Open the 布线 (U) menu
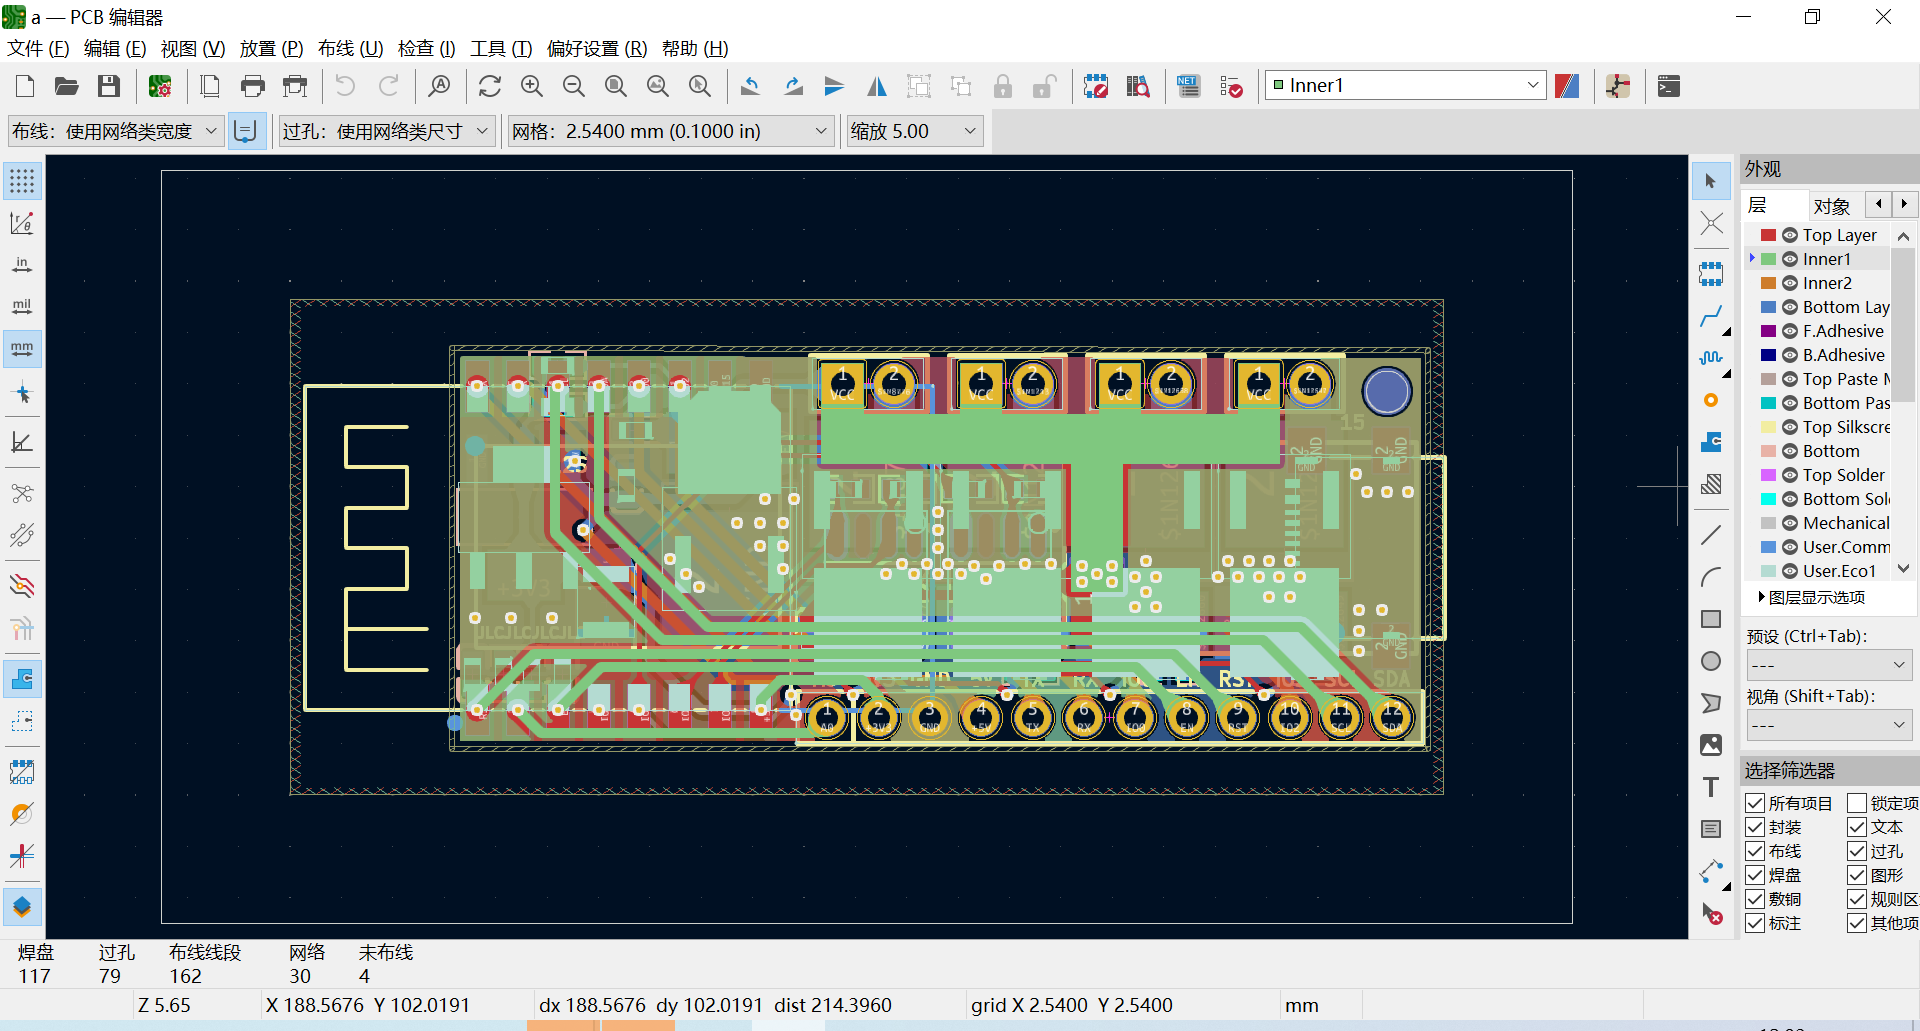Viewport: 1920px width, 1031px height. tap(350, 48)
